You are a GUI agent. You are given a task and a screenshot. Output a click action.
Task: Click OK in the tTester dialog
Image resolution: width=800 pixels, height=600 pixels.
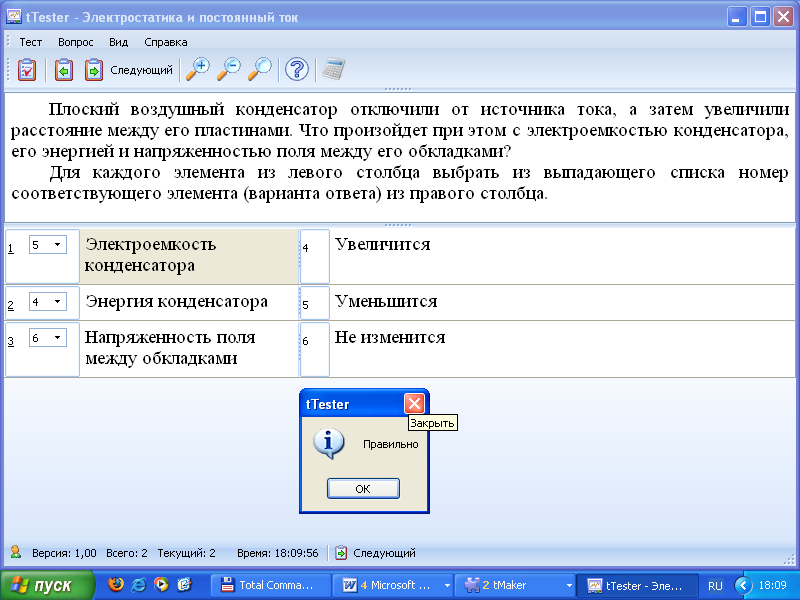point(363,489)
